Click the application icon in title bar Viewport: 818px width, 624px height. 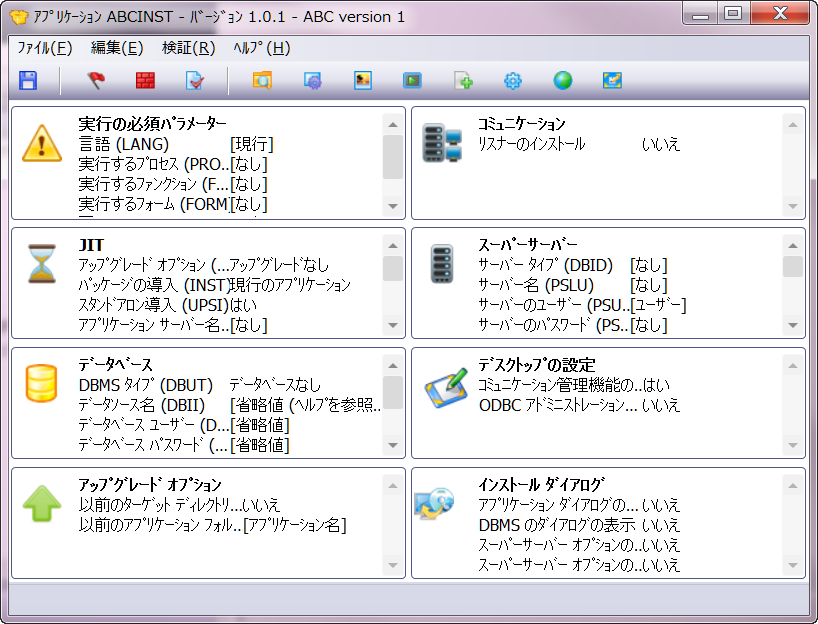tap(18, 17)
